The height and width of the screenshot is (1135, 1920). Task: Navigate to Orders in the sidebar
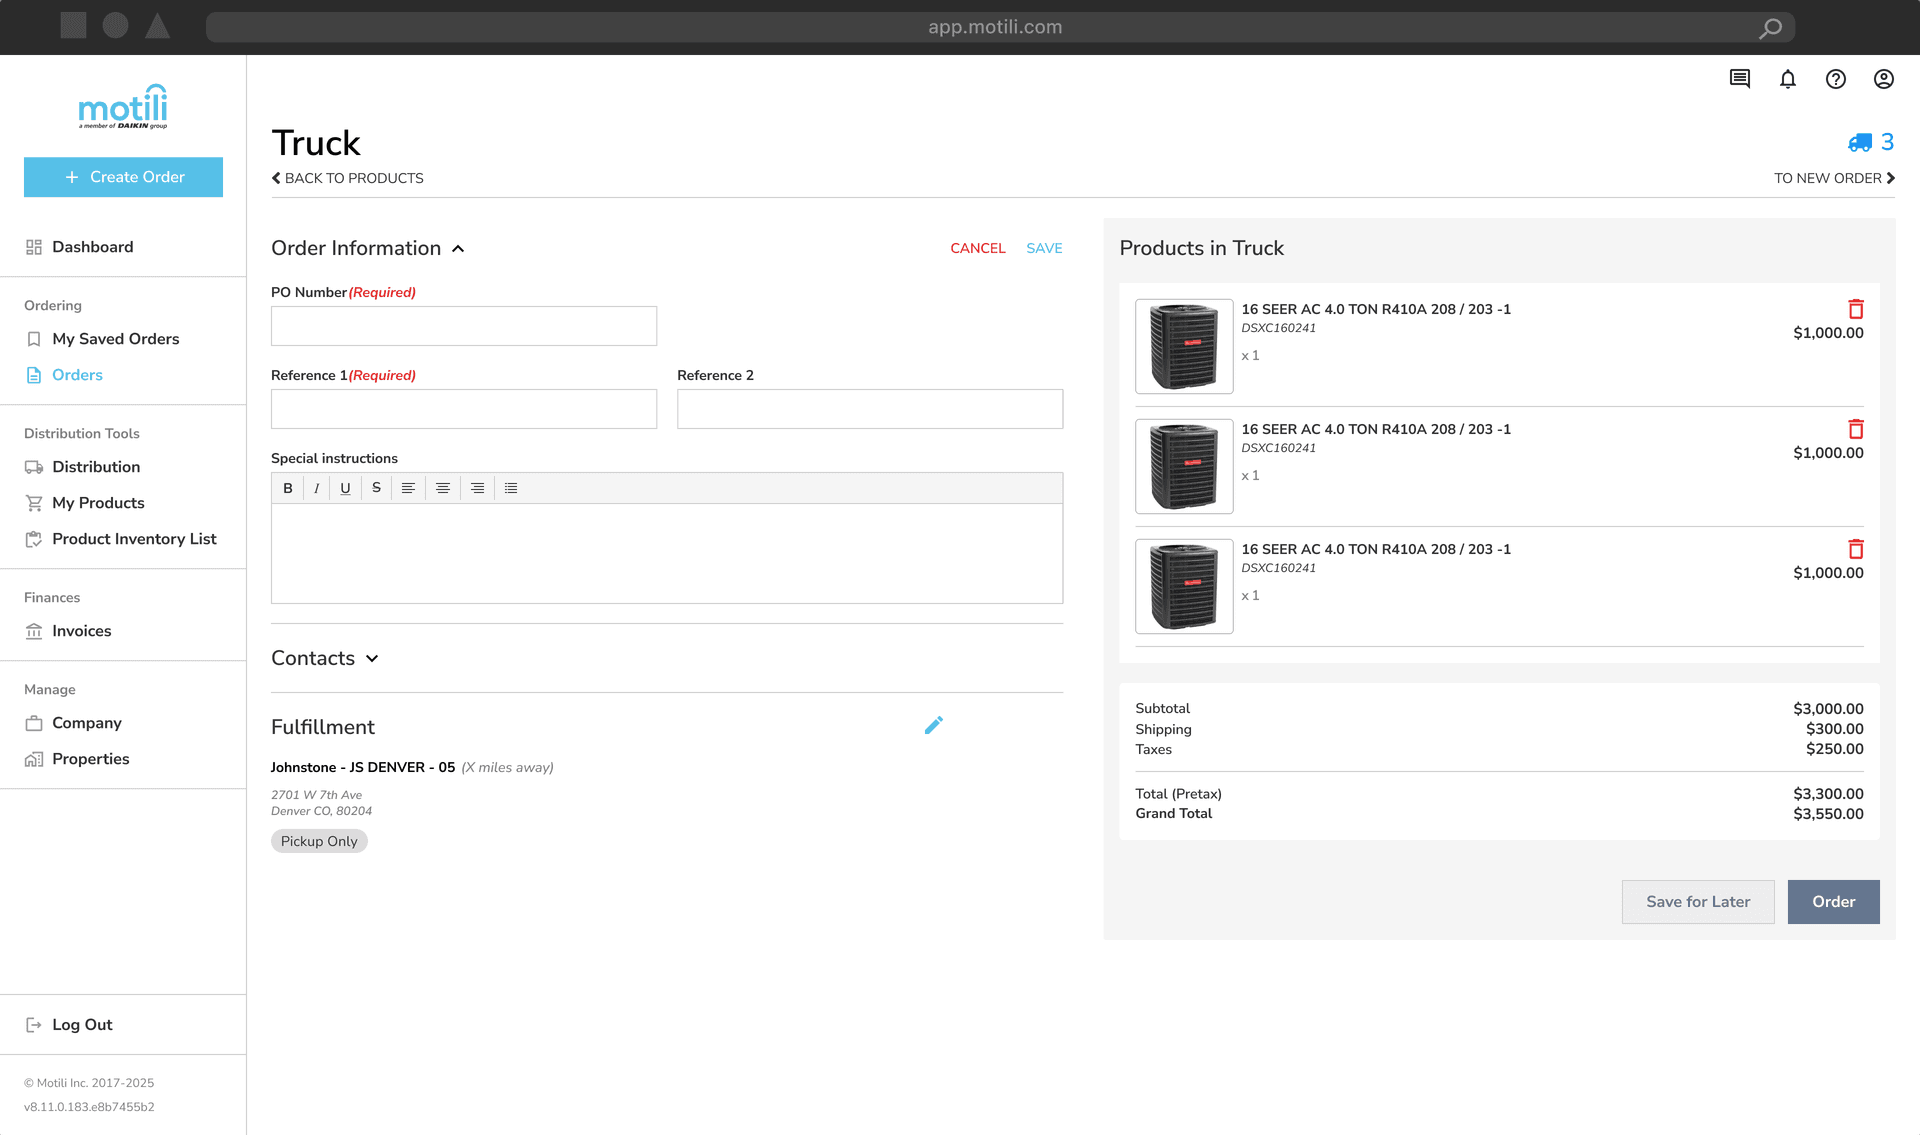[78, 375]
